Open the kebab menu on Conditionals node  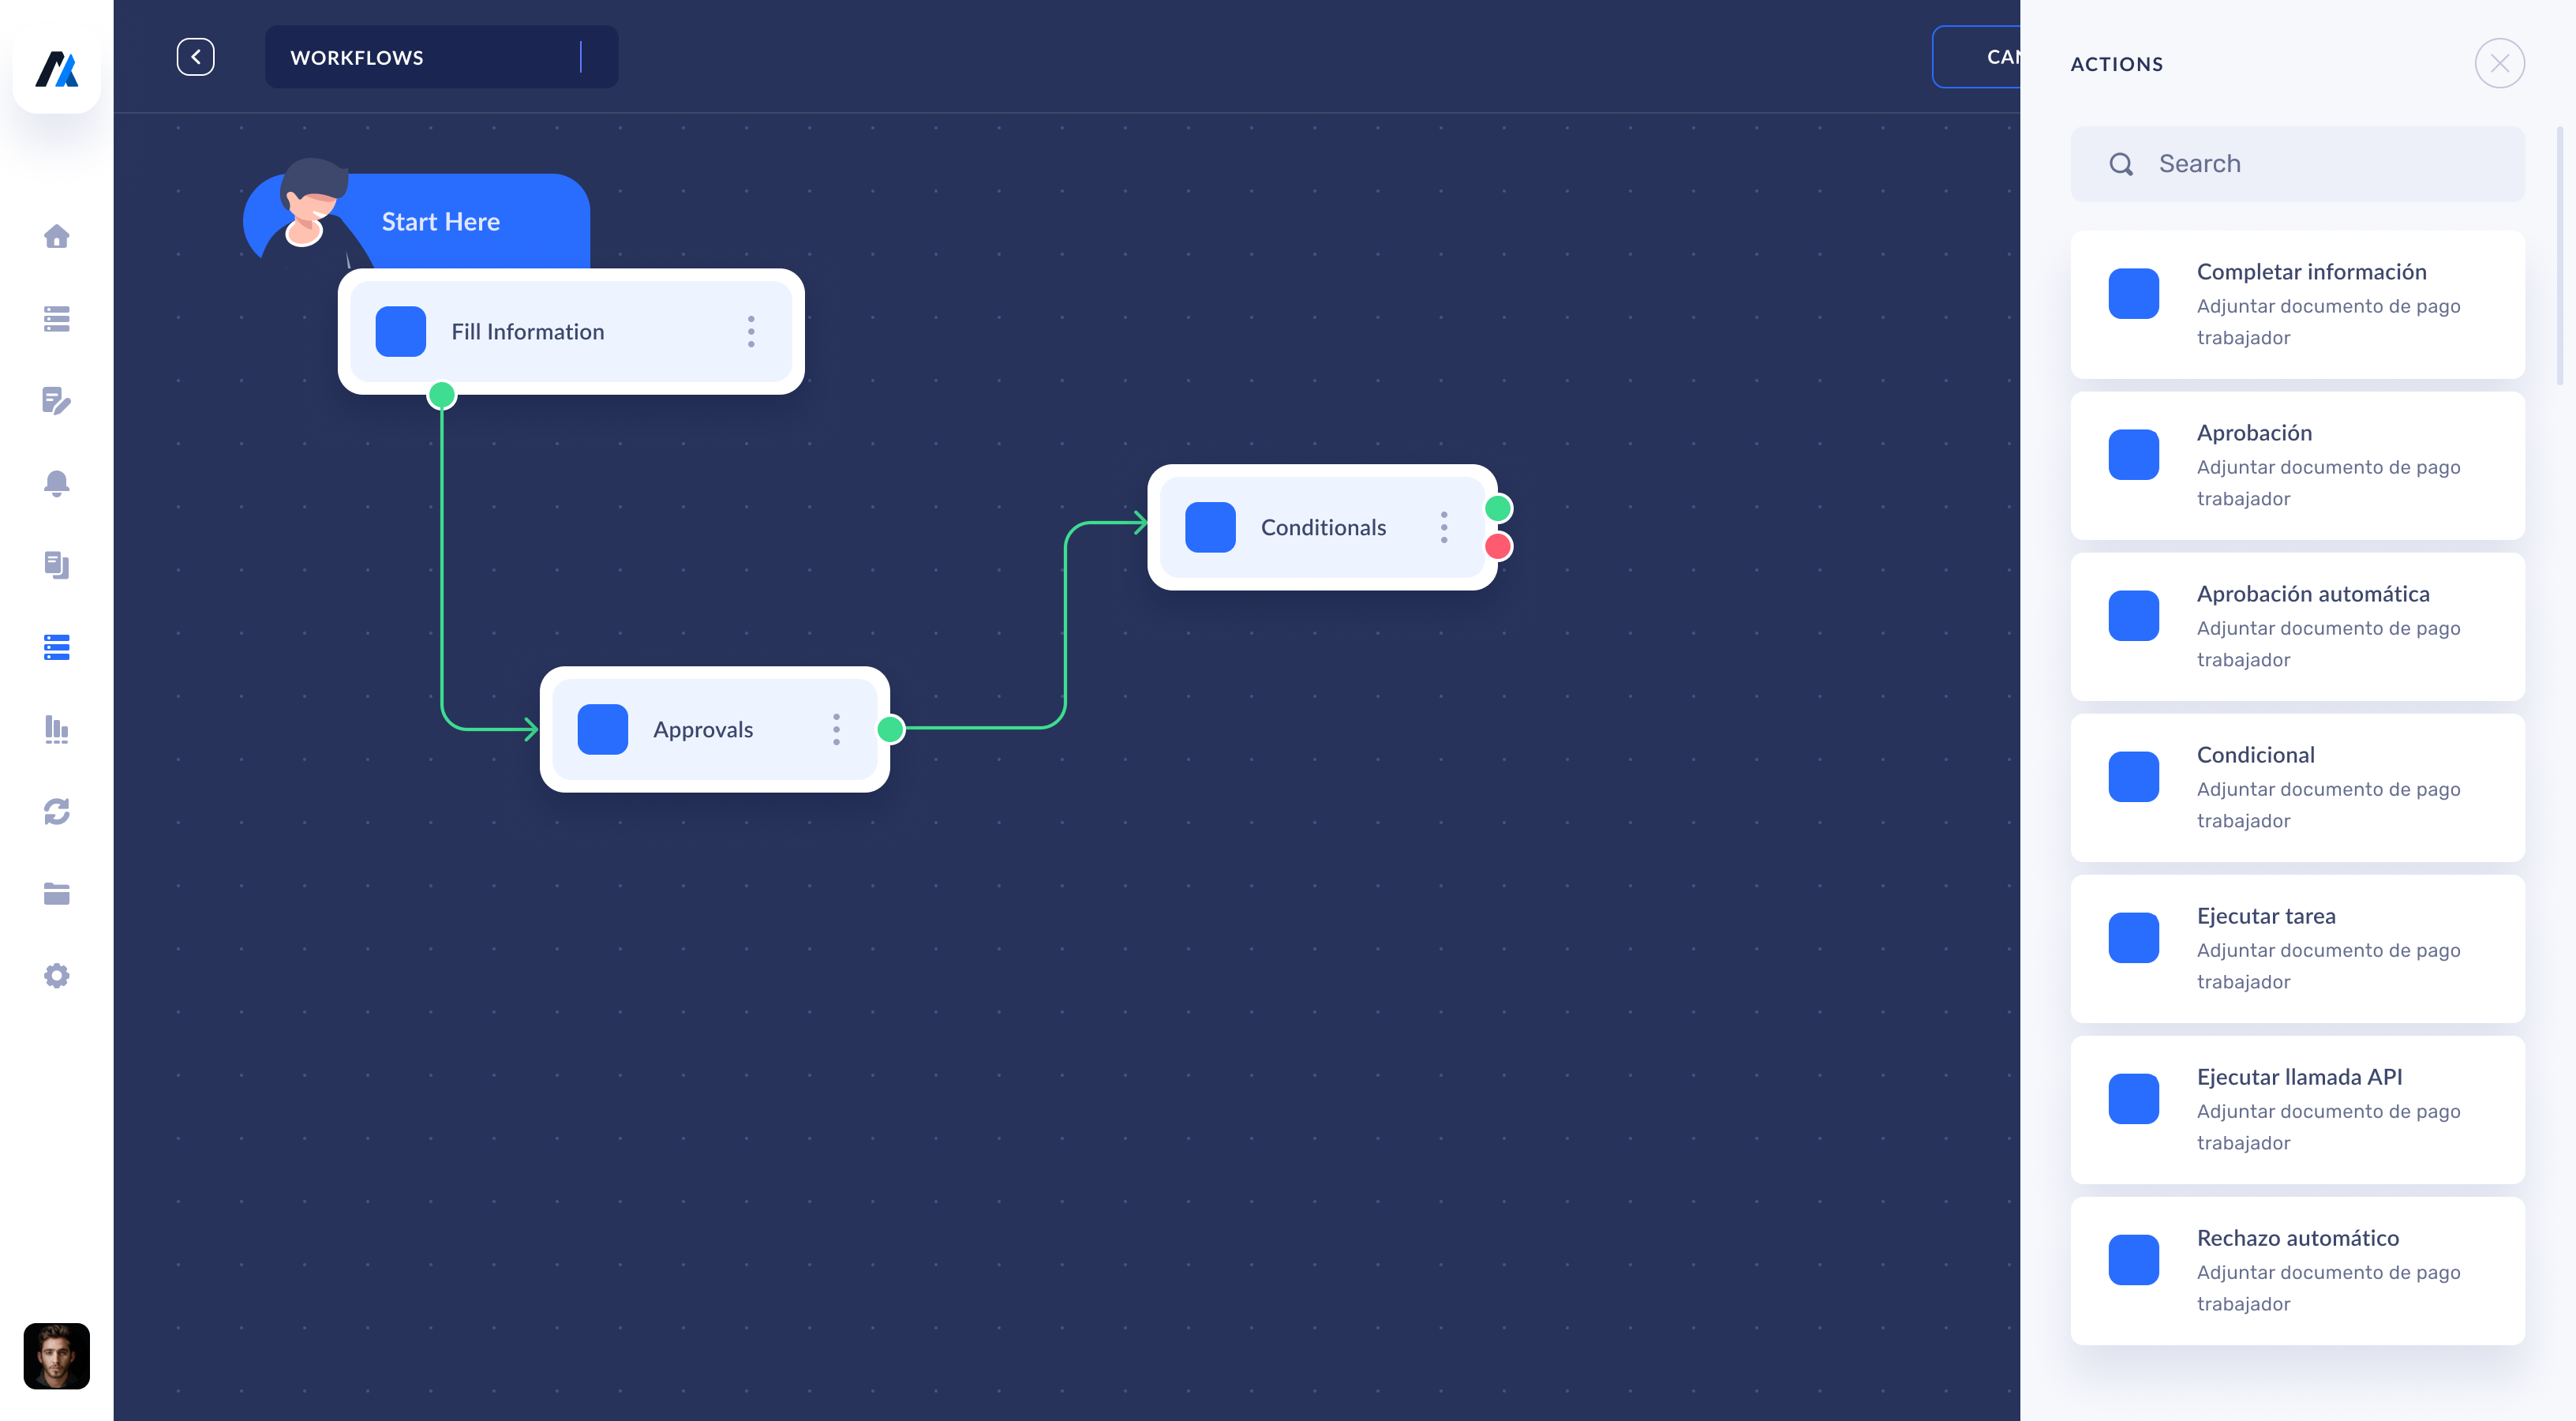click(x=1444, y=527)
